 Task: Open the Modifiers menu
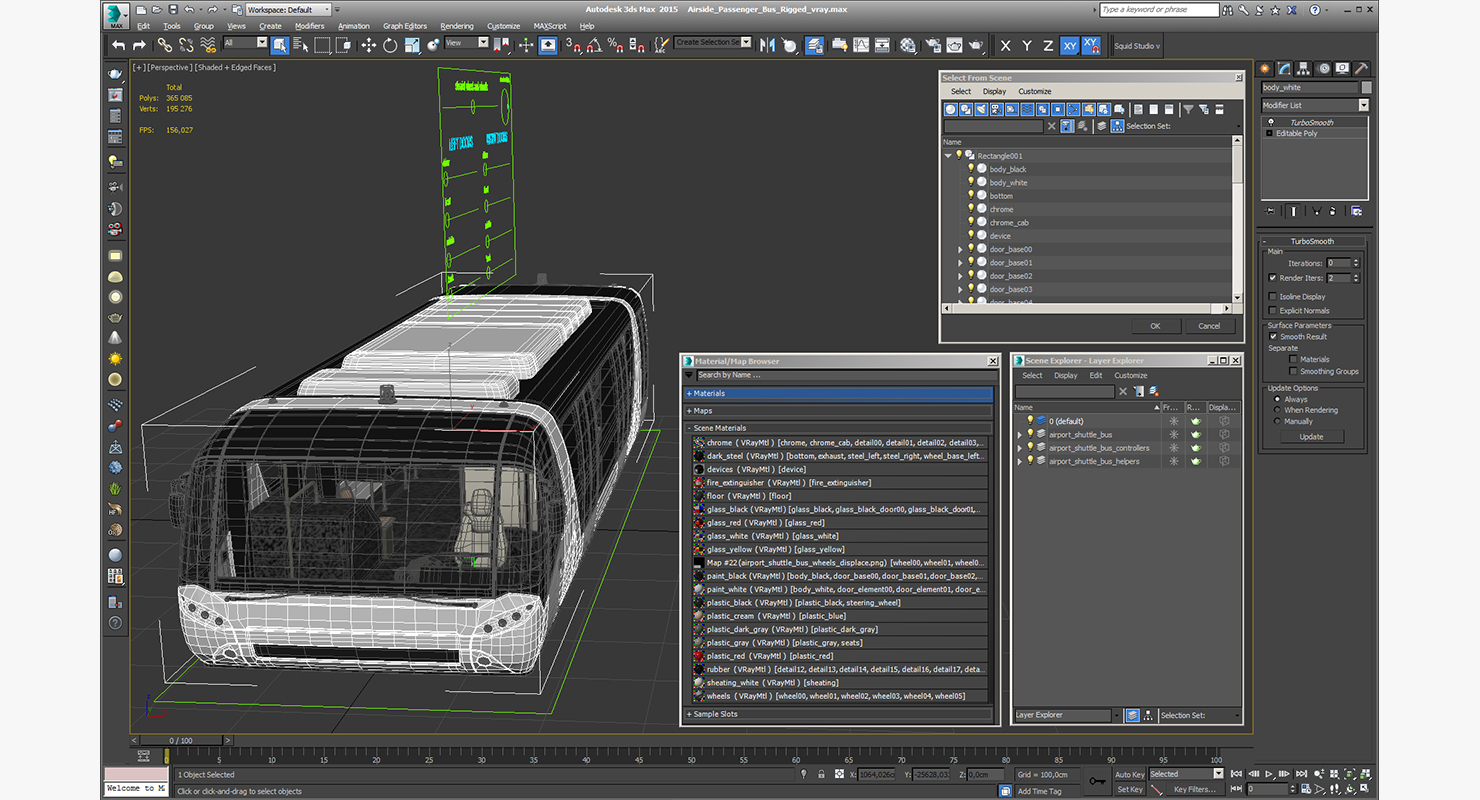click(x=309, y=26)
